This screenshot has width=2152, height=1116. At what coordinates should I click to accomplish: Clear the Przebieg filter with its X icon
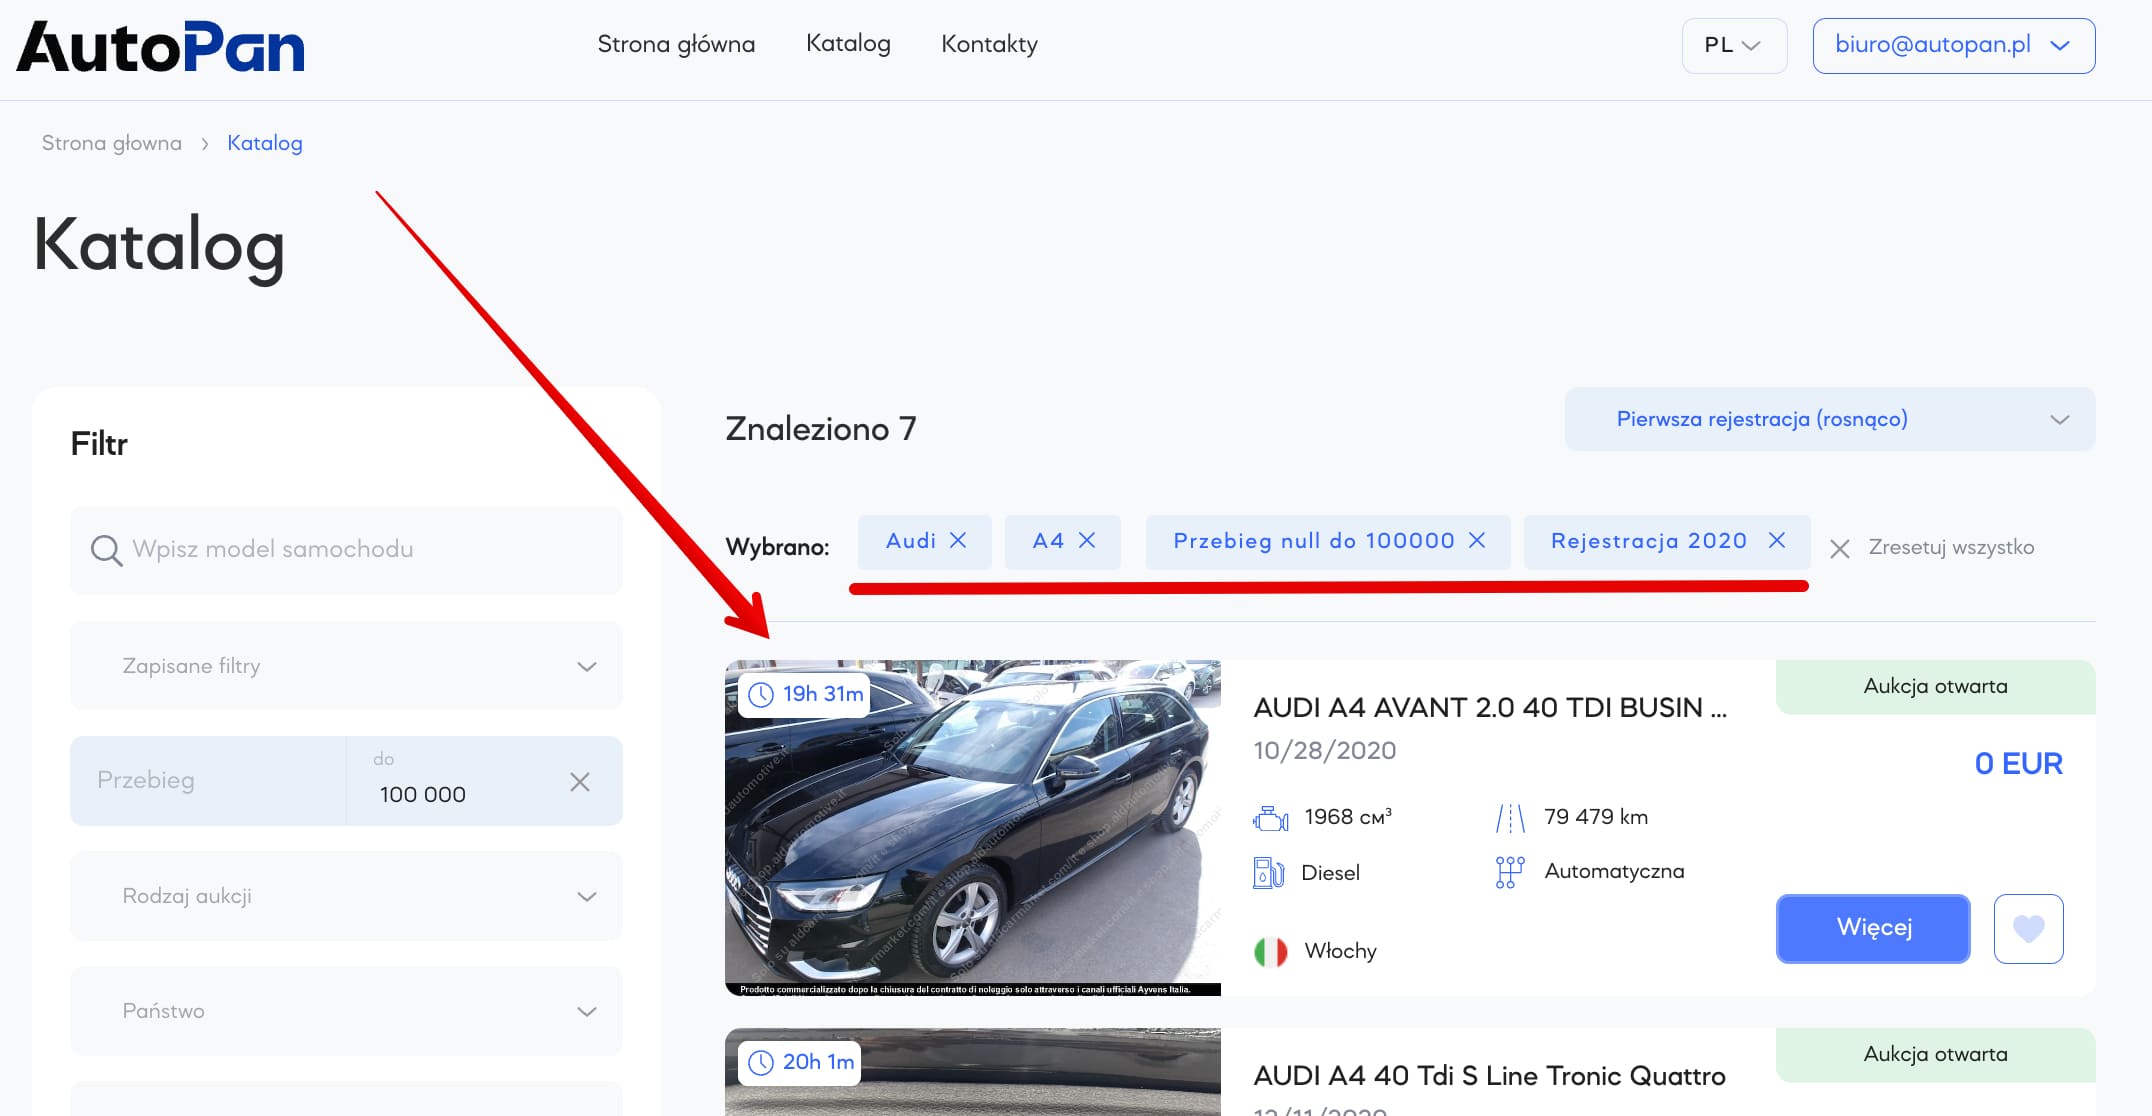[x=580, y=781]
